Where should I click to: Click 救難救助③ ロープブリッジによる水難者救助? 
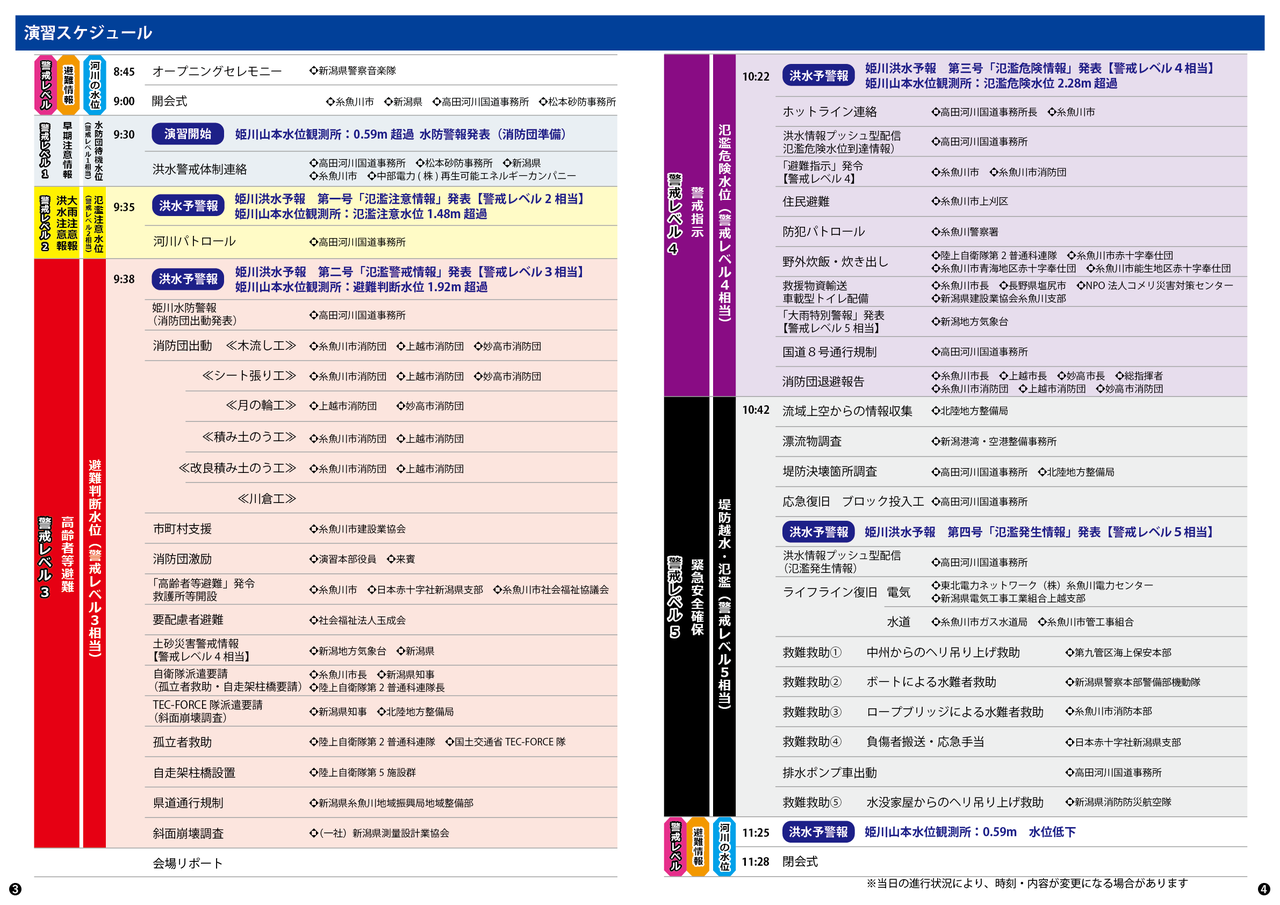pos(1011,712)
